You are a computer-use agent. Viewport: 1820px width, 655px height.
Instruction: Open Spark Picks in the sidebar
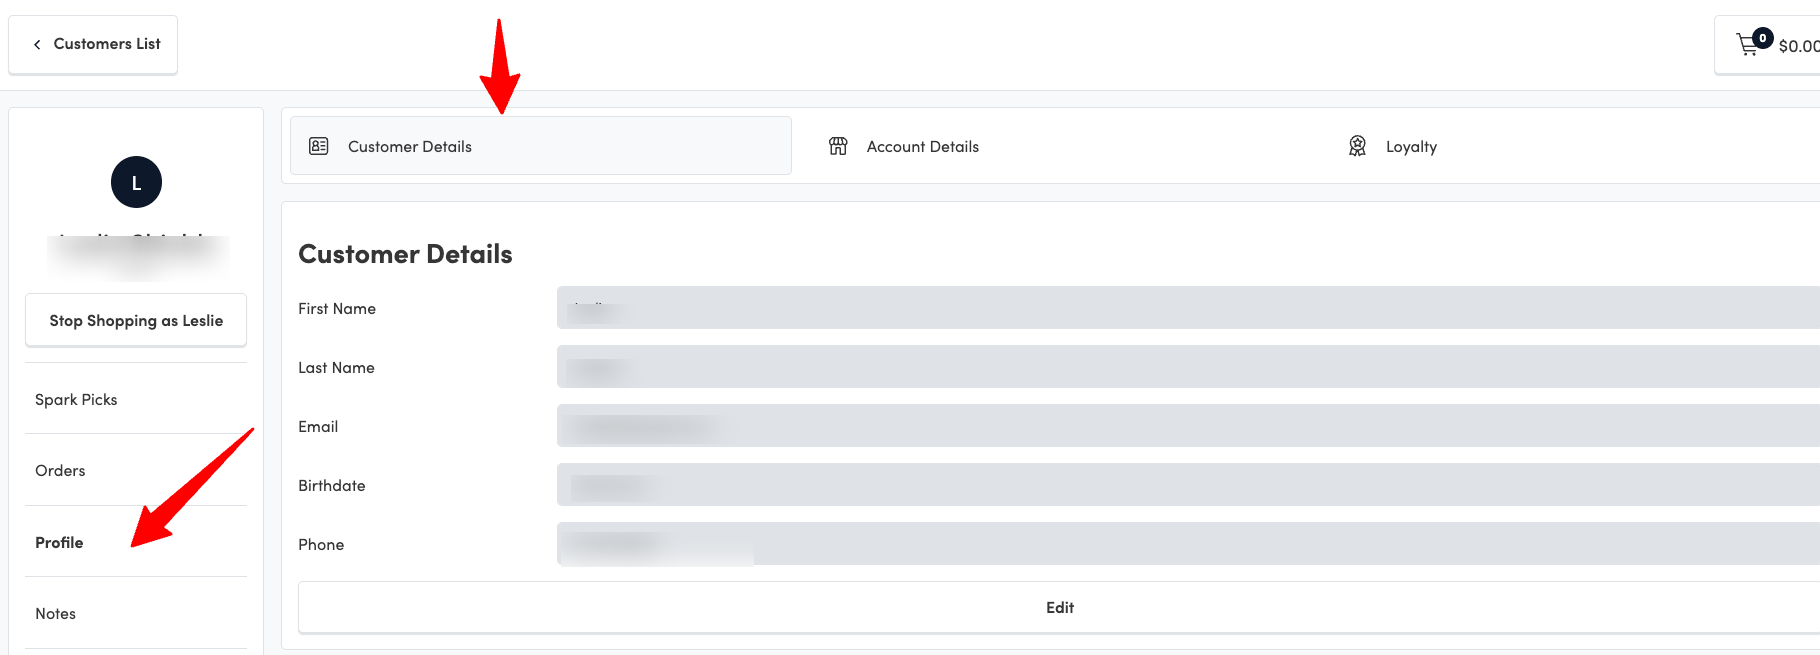[x=76, y=399]
